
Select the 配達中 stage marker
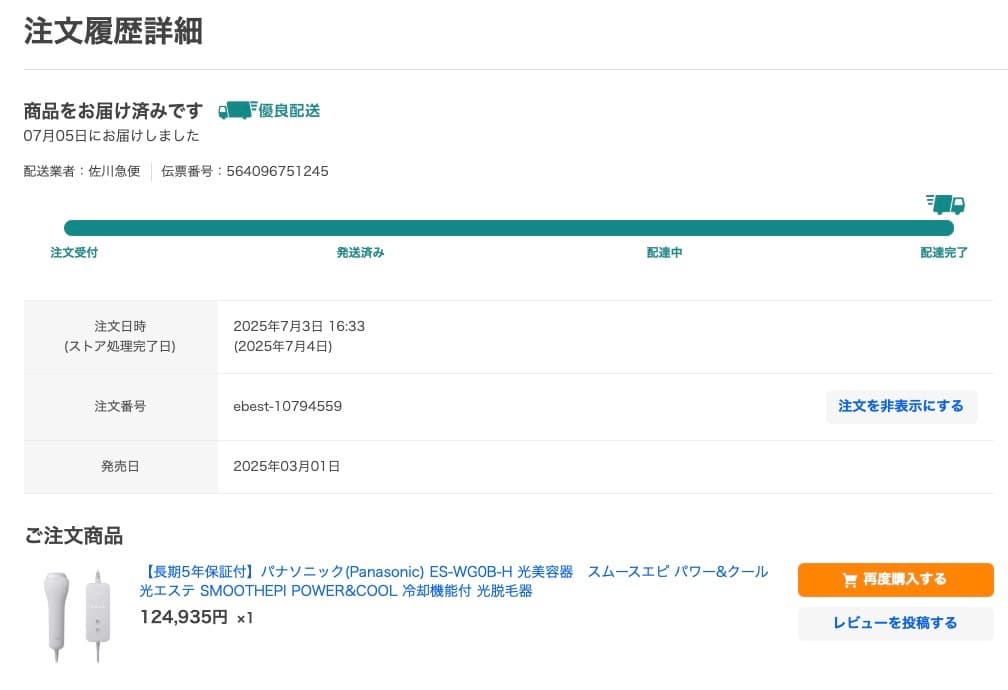(x=664, y=252)
